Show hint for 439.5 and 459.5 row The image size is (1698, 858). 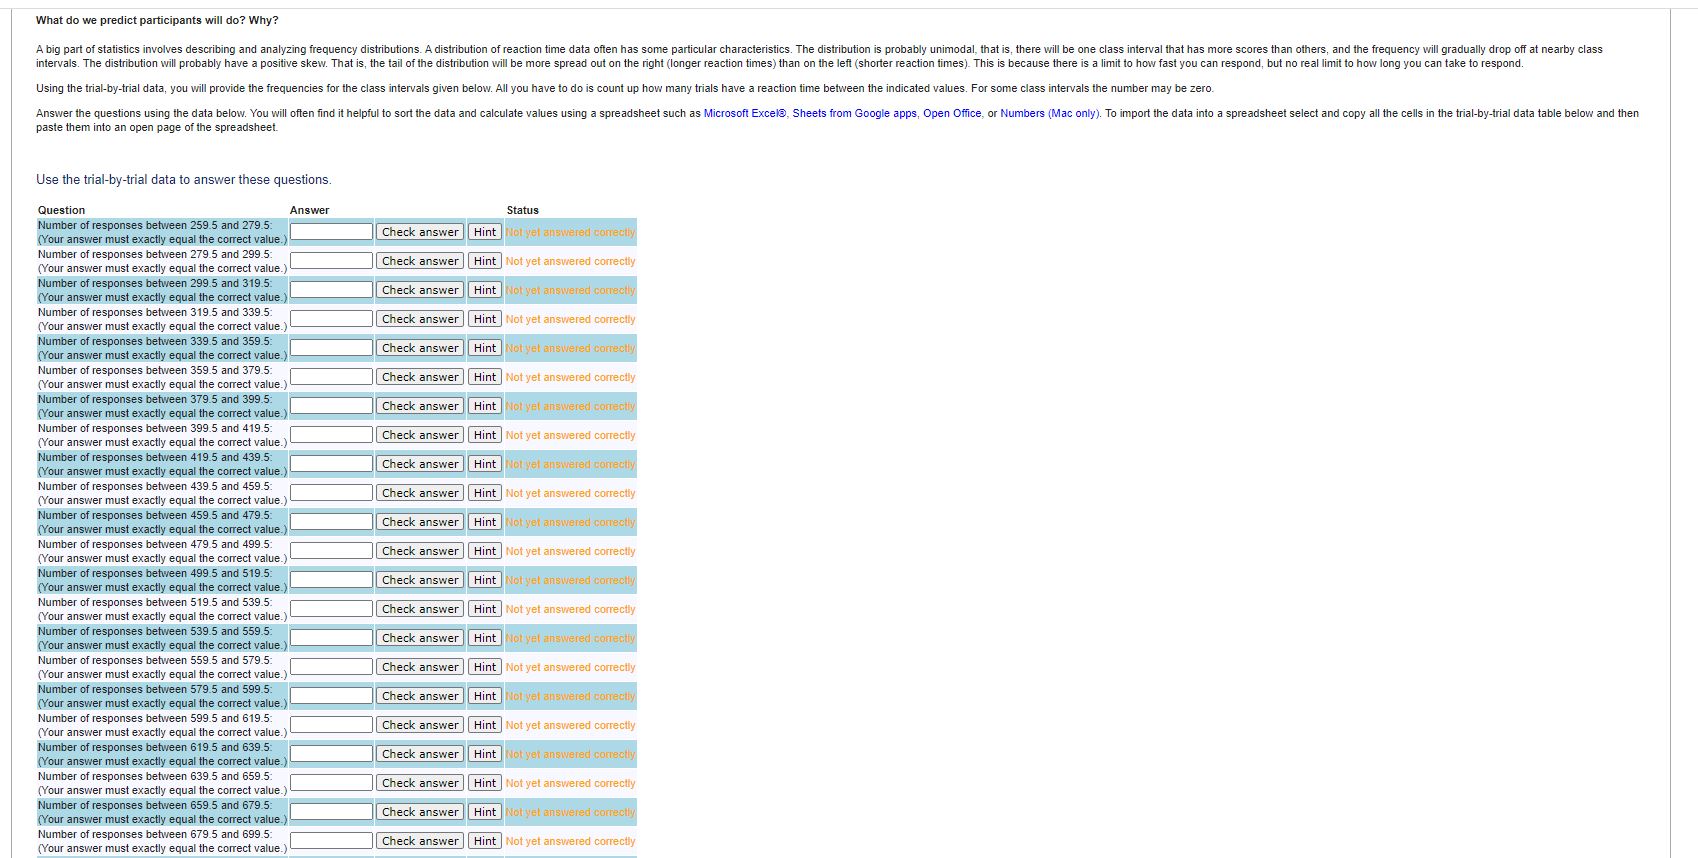tap(485, 493)
